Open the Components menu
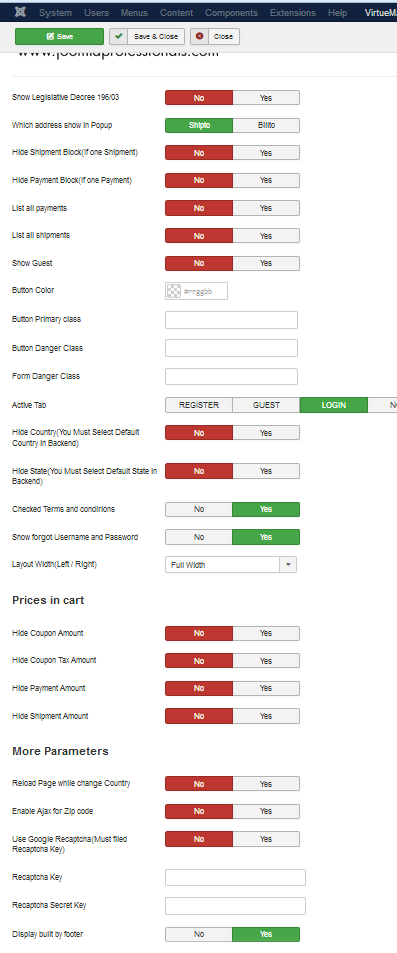The height and width of the screenshot is (953, 397). pyautogui.click(x=231, y=13)
